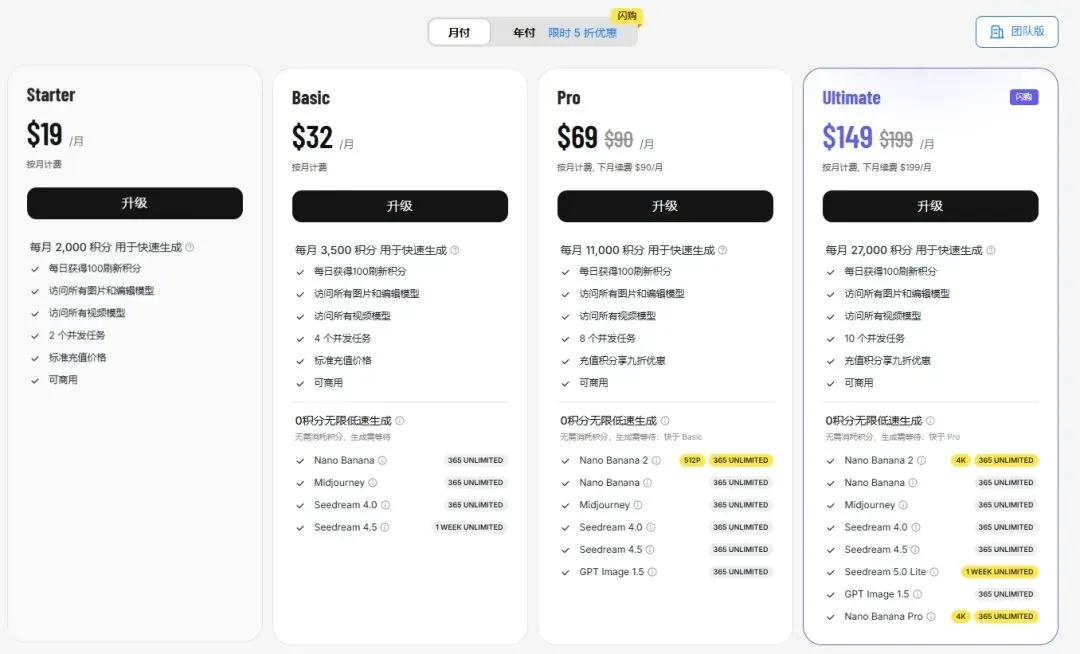Open Midjourney info icon in Pro

(x=638, y=505)
